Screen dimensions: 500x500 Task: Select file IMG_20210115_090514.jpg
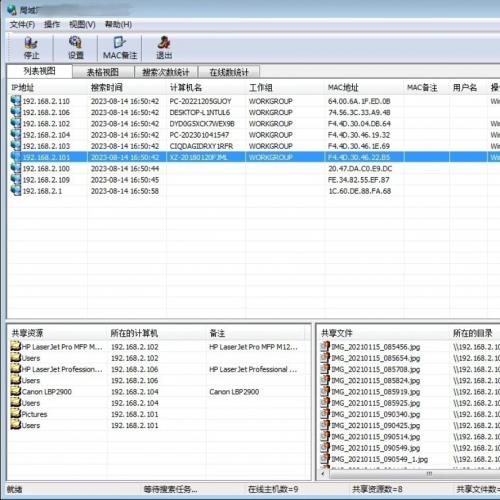(x=376, y=437)
